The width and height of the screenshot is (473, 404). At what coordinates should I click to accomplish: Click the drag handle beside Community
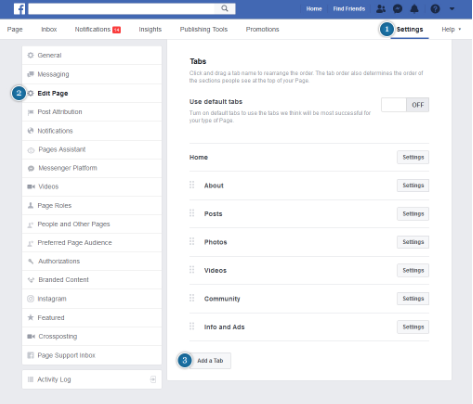(192, 298)
